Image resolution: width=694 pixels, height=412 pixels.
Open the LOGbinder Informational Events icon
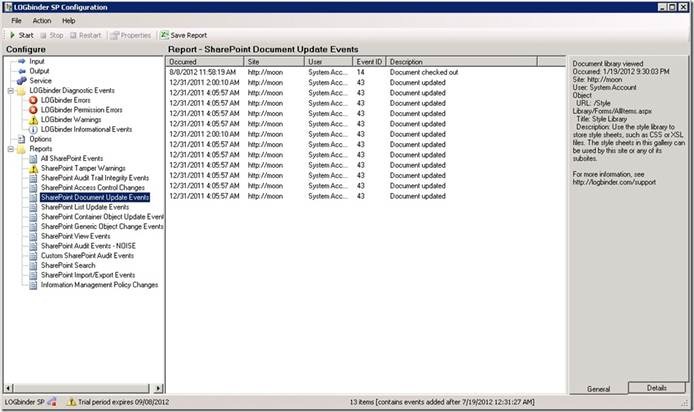33,129
